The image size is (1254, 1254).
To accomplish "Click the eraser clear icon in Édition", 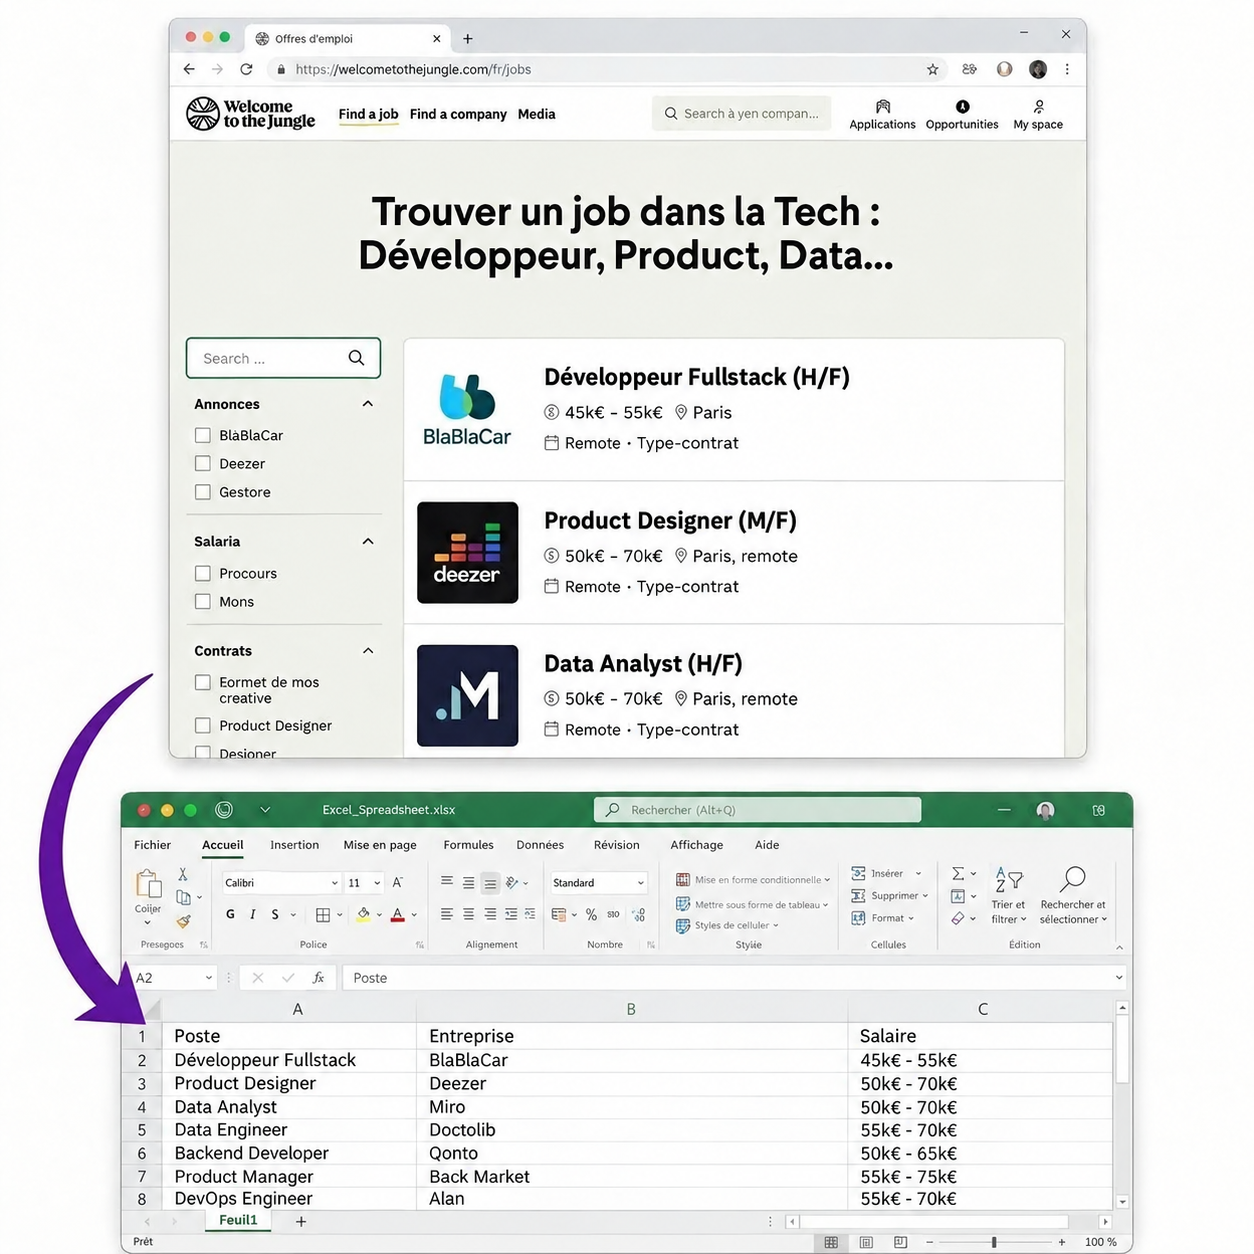I will point(958,918).
